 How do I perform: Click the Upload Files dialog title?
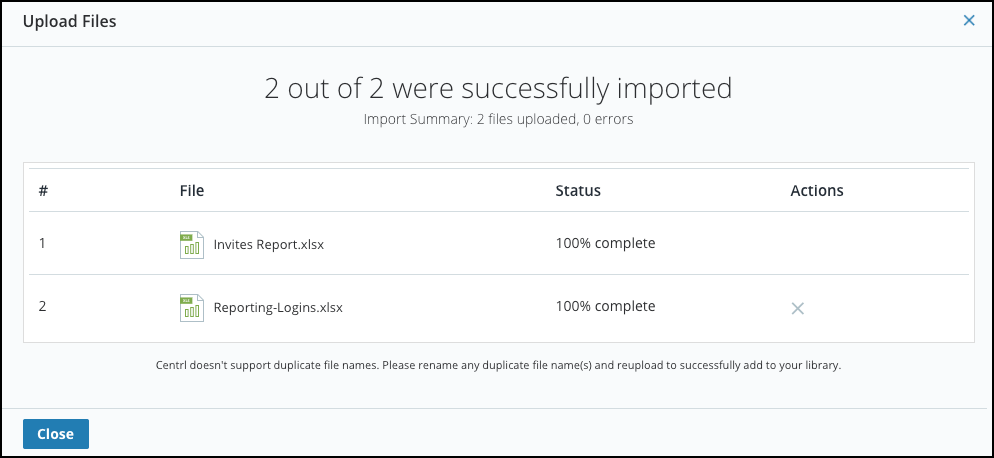coord(70,21)
